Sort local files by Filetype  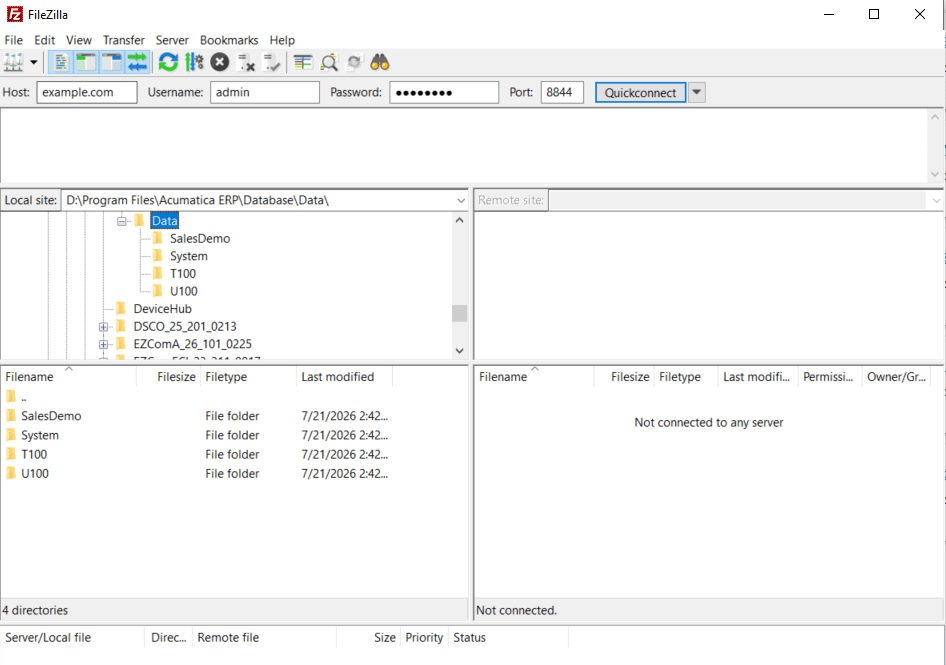tap(249, 377)
